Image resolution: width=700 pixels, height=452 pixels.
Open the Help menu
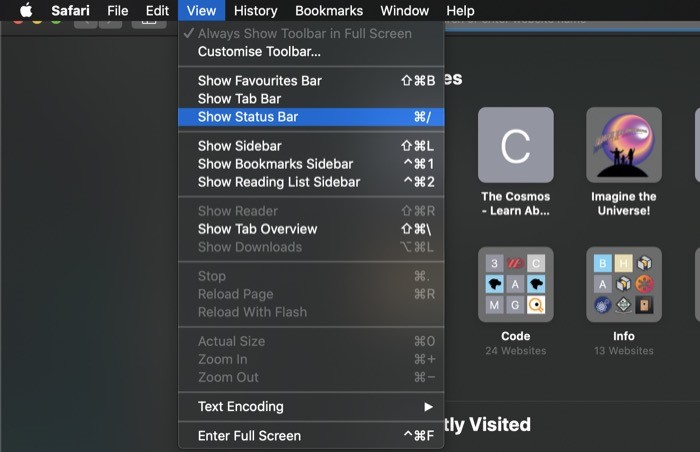(x=460, y=10)
